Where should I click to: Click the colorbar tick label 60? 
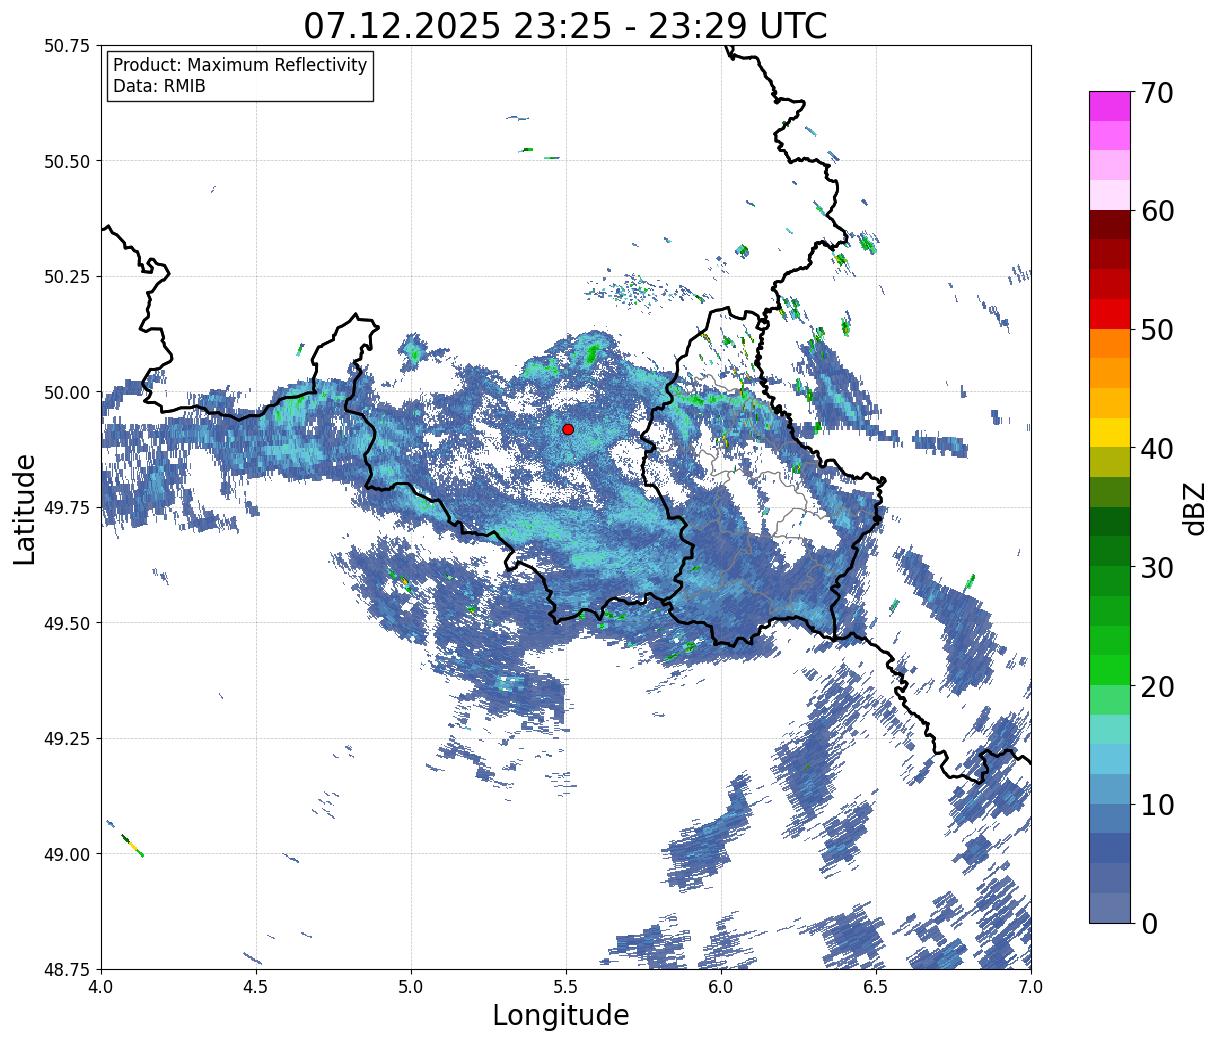[1157, 211]
